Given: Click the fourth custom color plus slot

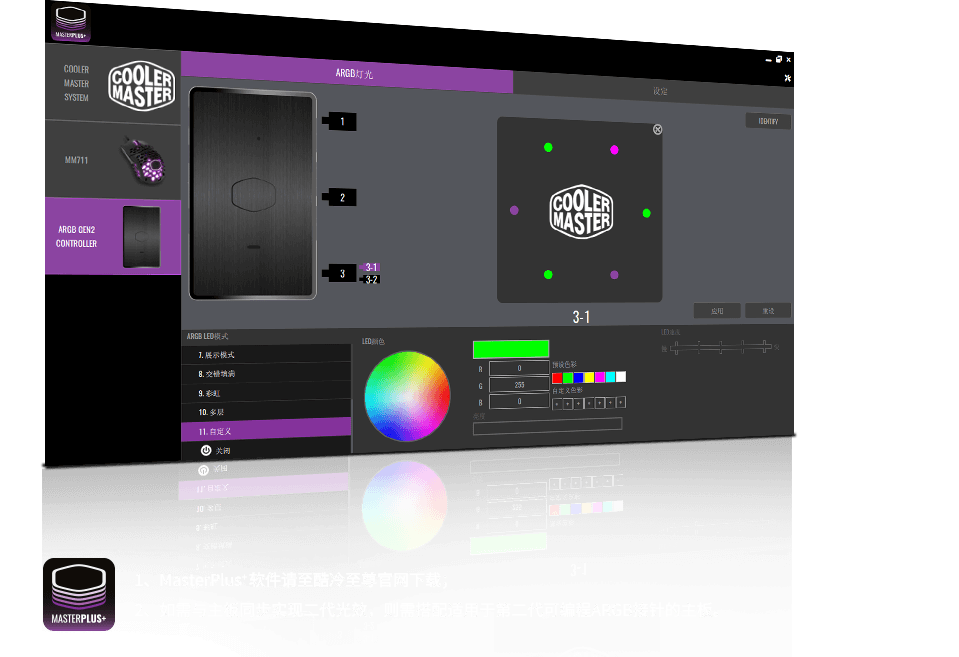Looking at the screenshot, I should (x=589, y=403).
